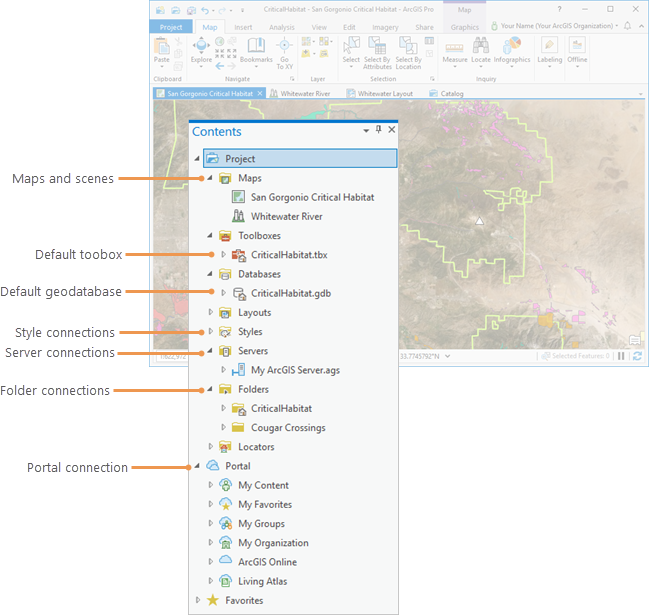Click the Undo arrow in the quick access toolbar
This screenshot has width=649, height=615.
205,10
